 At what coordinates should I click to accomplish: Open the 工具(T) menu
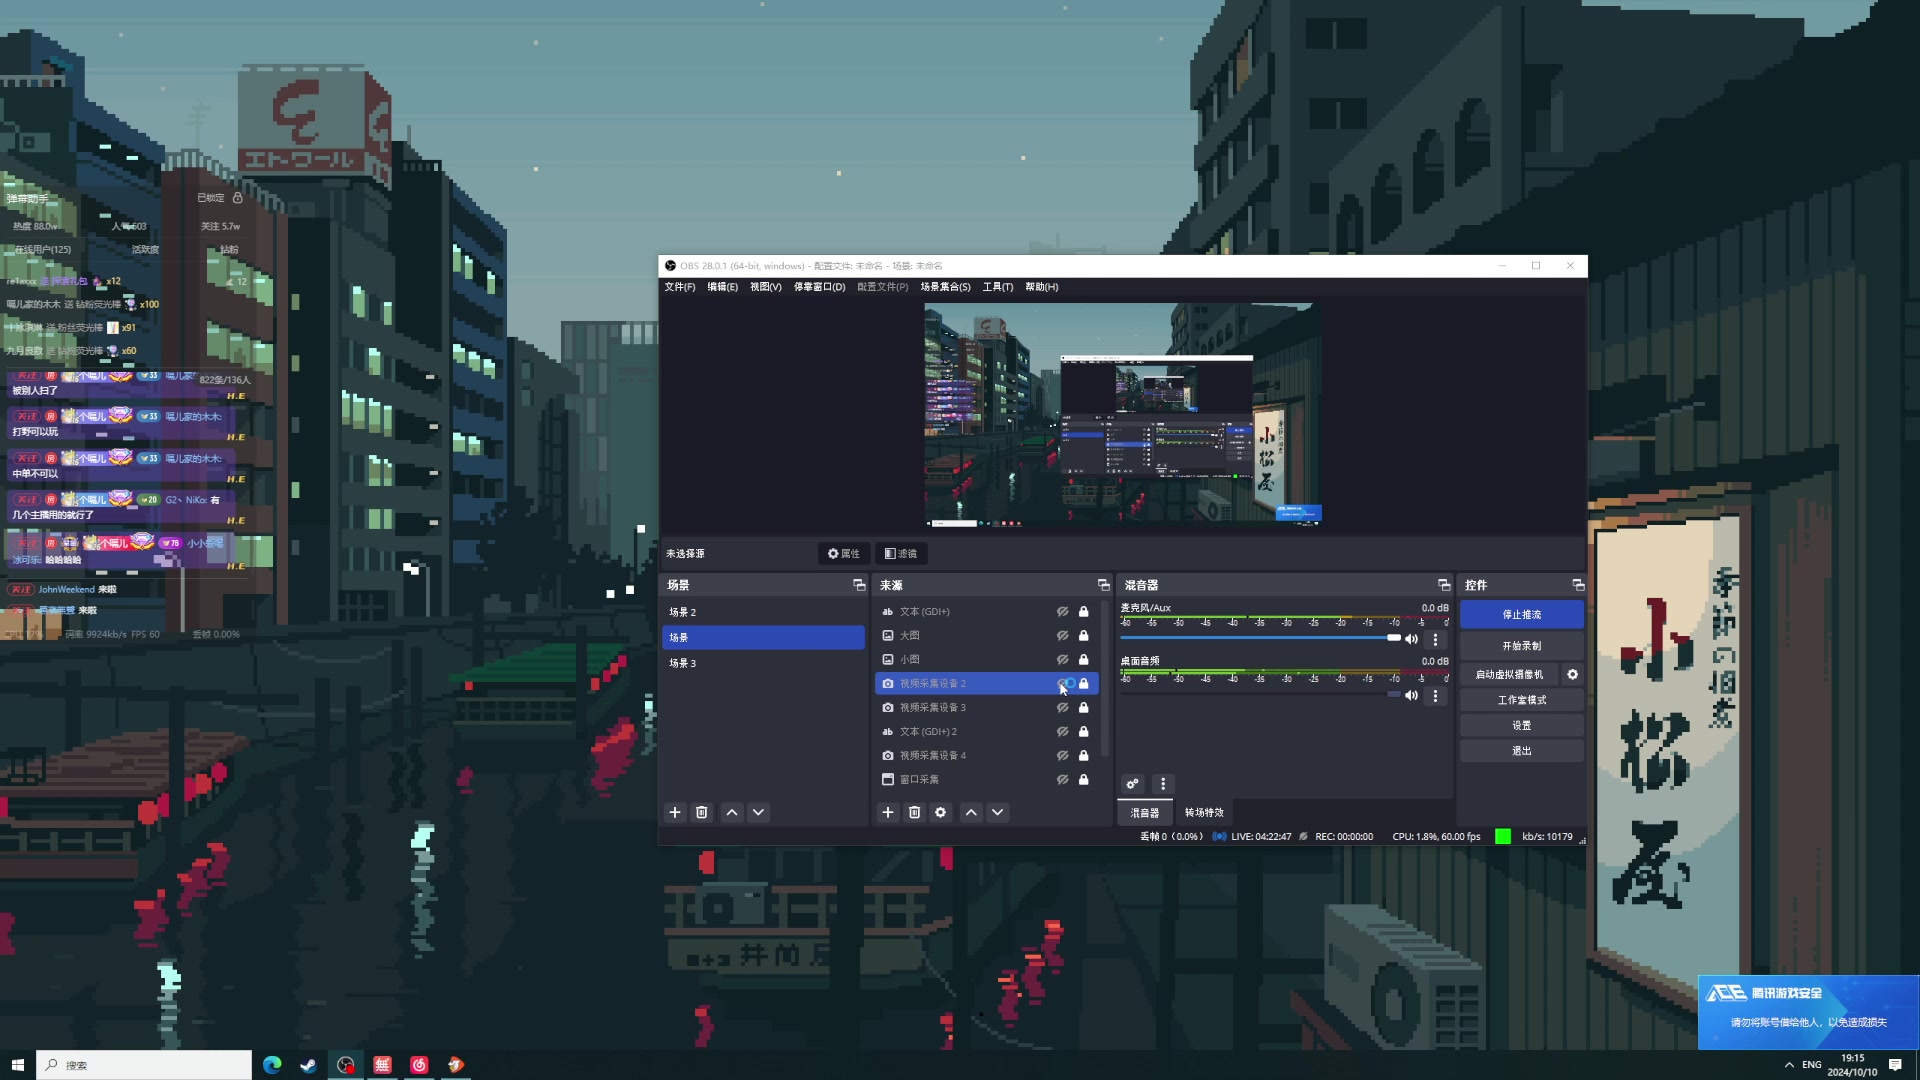coord(998,287)
